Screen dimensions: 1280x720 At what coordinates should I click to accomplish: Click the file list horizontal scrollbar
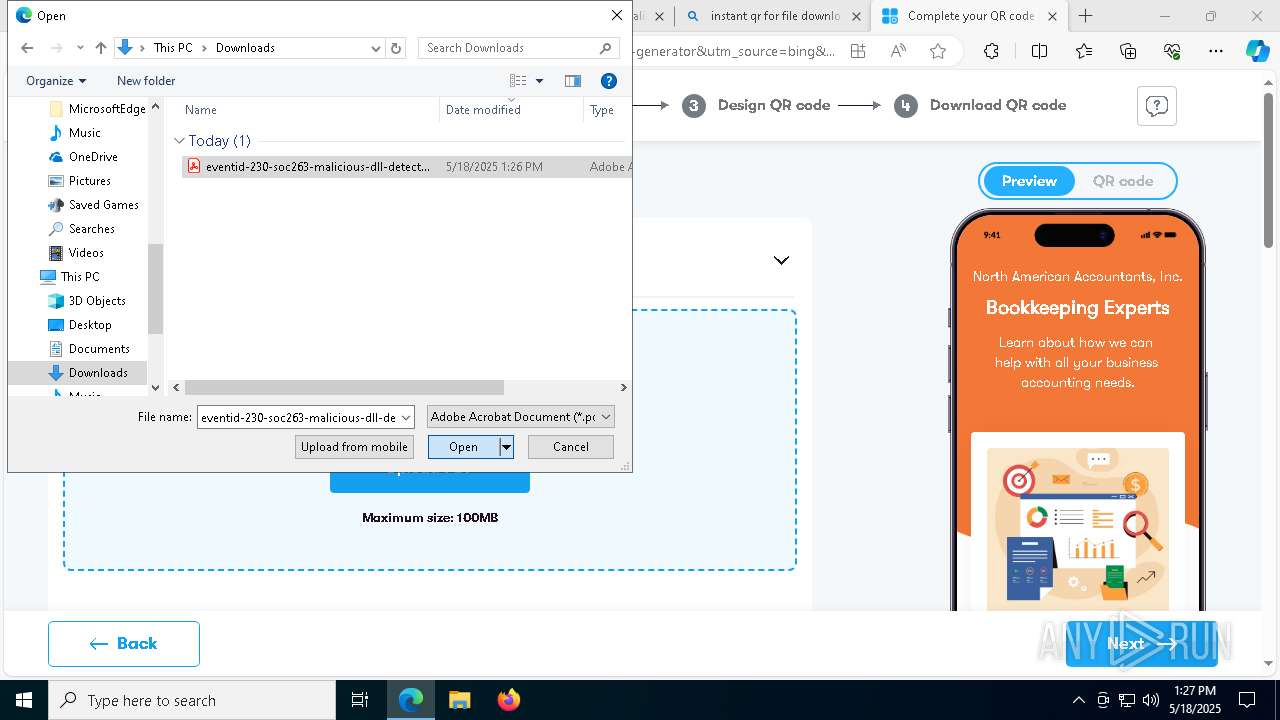pyautogui.click(x=344, y=387)
